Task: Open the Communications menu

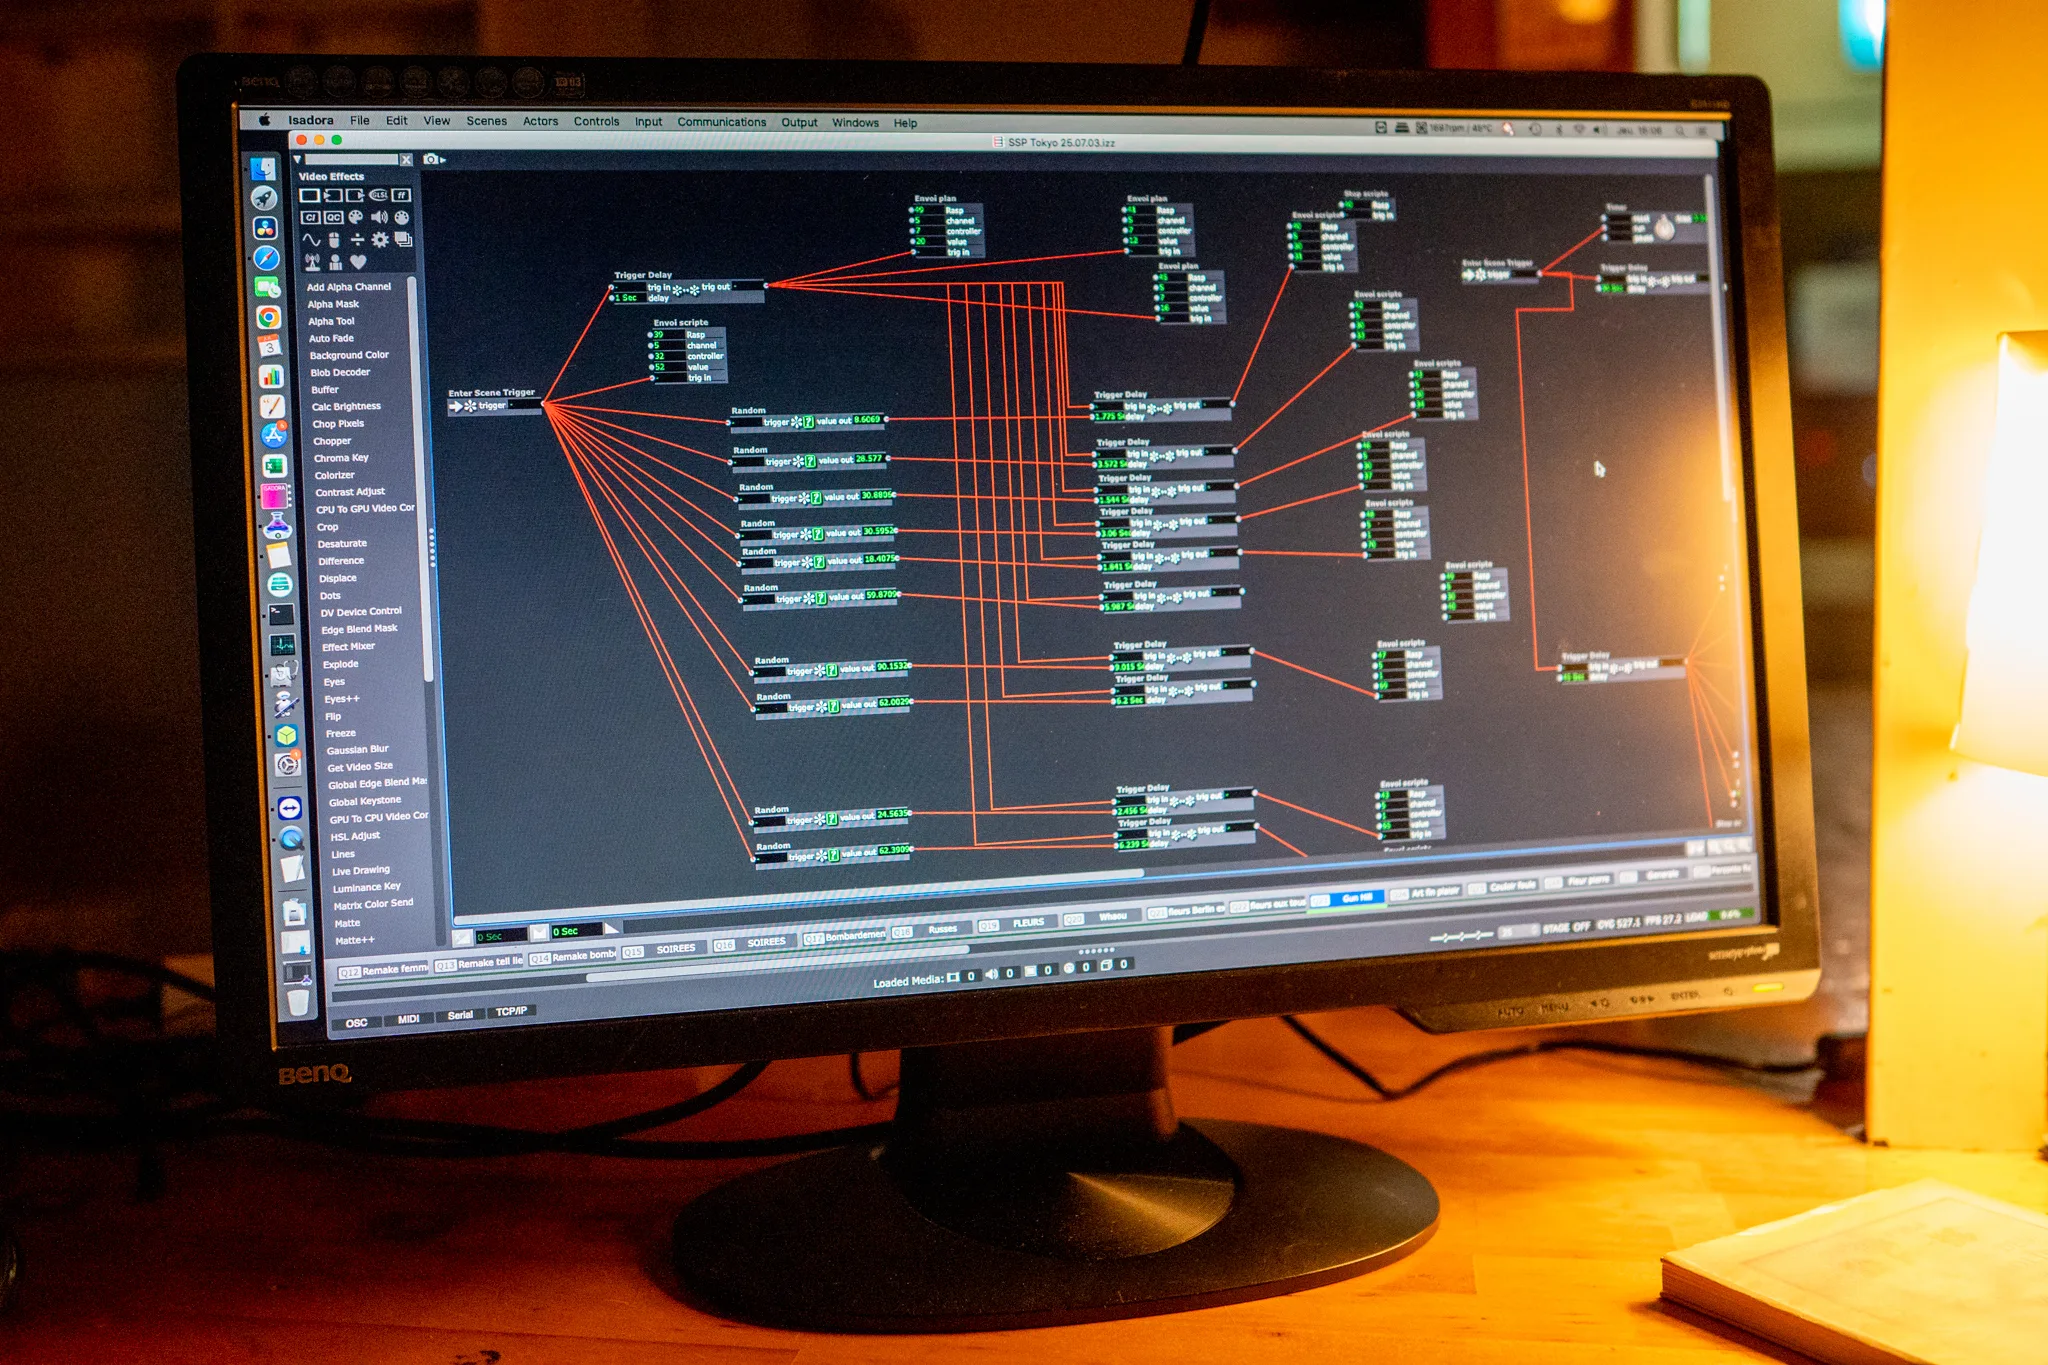Action: (721, 122)
